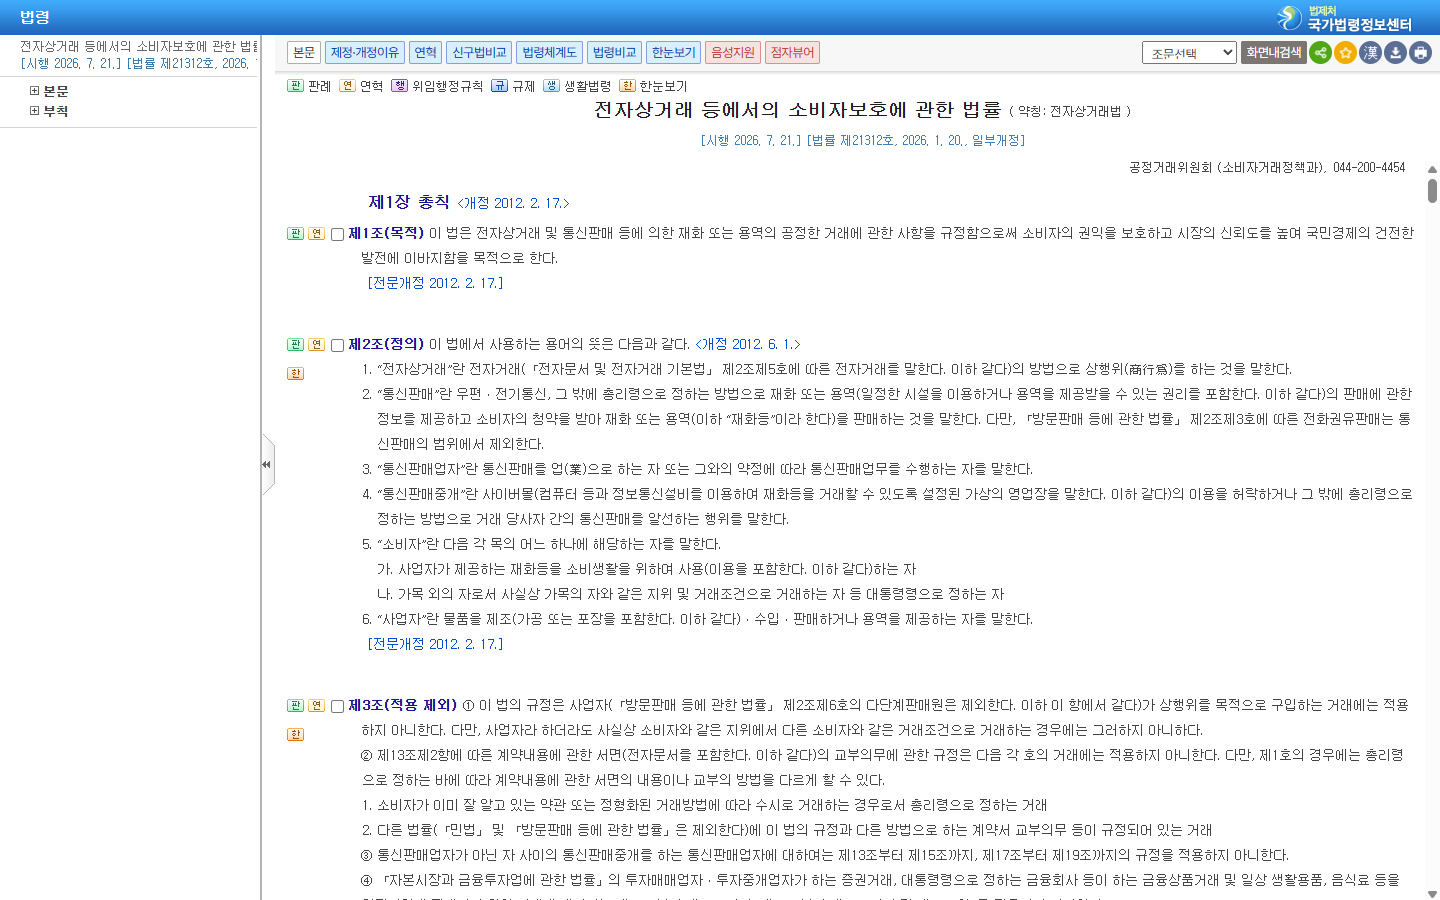Image resolution: width=1440 pixels, height=900 pixels.
Task: Click 한눈보기 icon under 제2조(정의)
Action: coord(295,373)
